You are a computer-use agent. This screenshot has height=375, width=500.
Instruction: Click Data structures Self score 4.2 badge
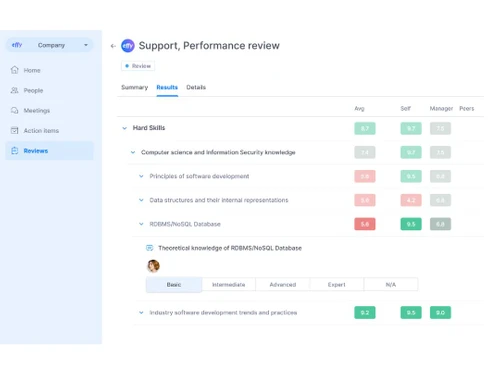point(411,200)
